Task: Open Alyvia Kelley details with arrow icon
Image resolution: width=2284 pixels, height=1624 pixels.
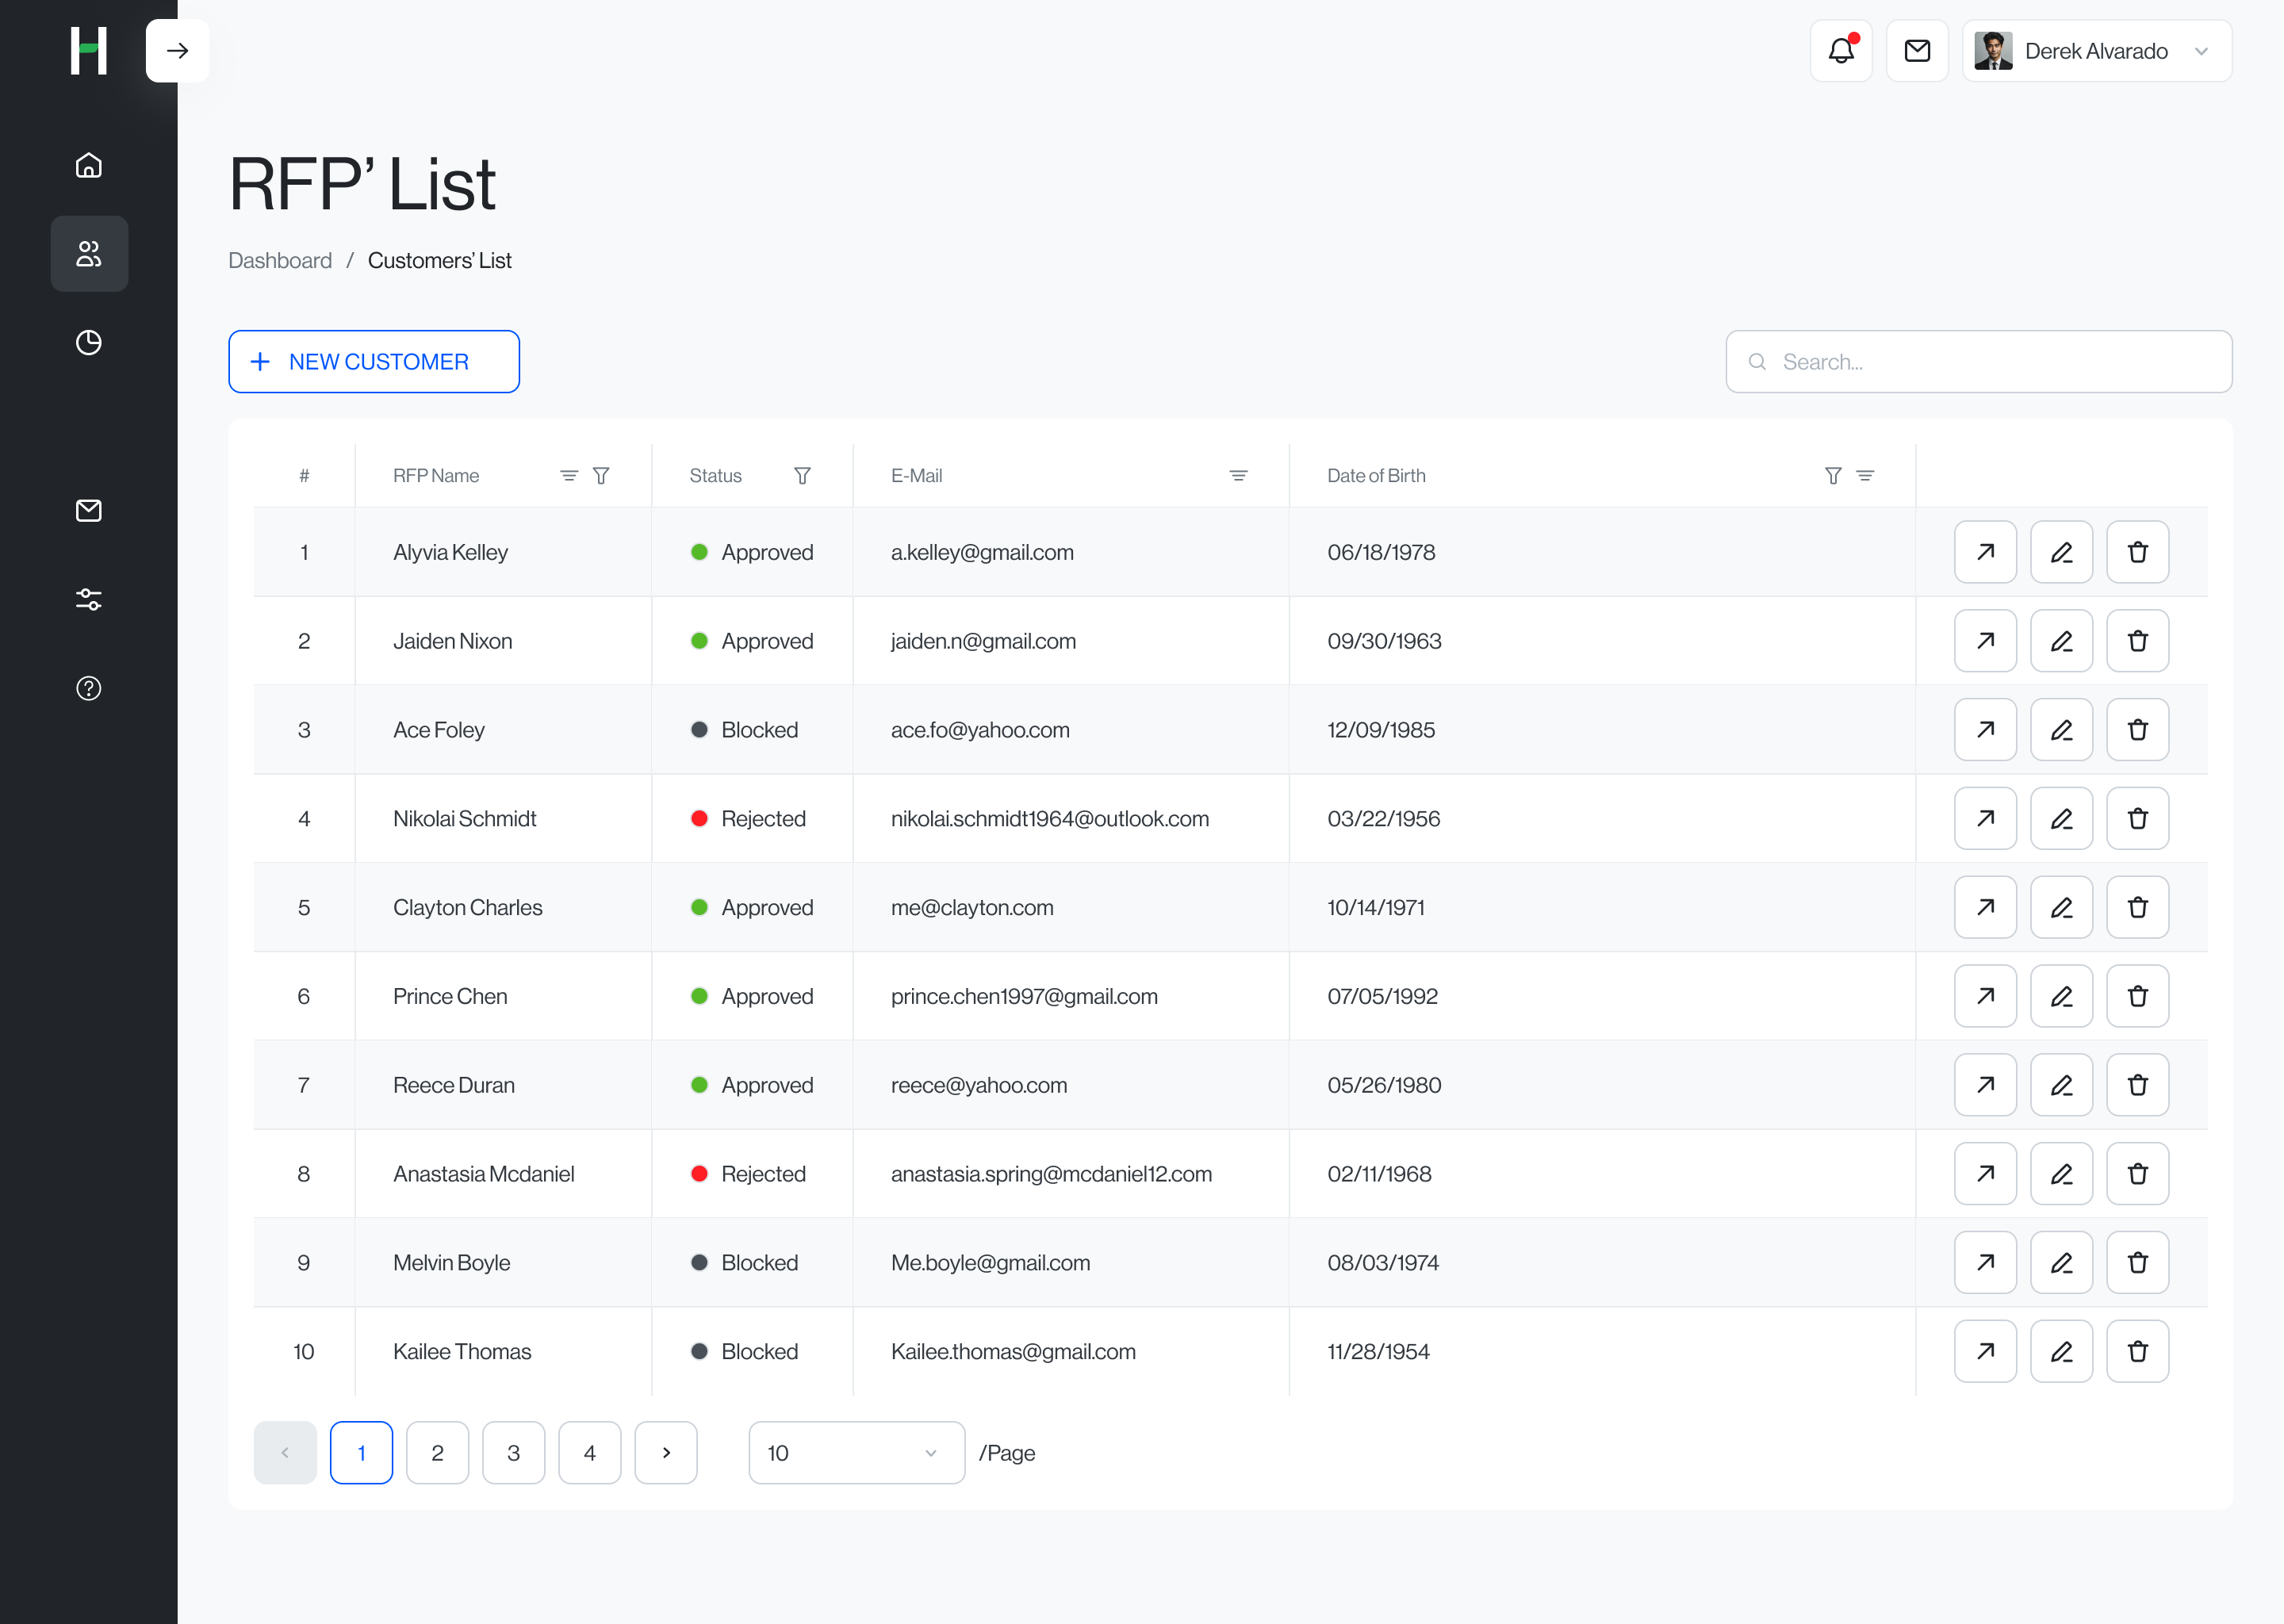Action: (x=1985, y=552)
